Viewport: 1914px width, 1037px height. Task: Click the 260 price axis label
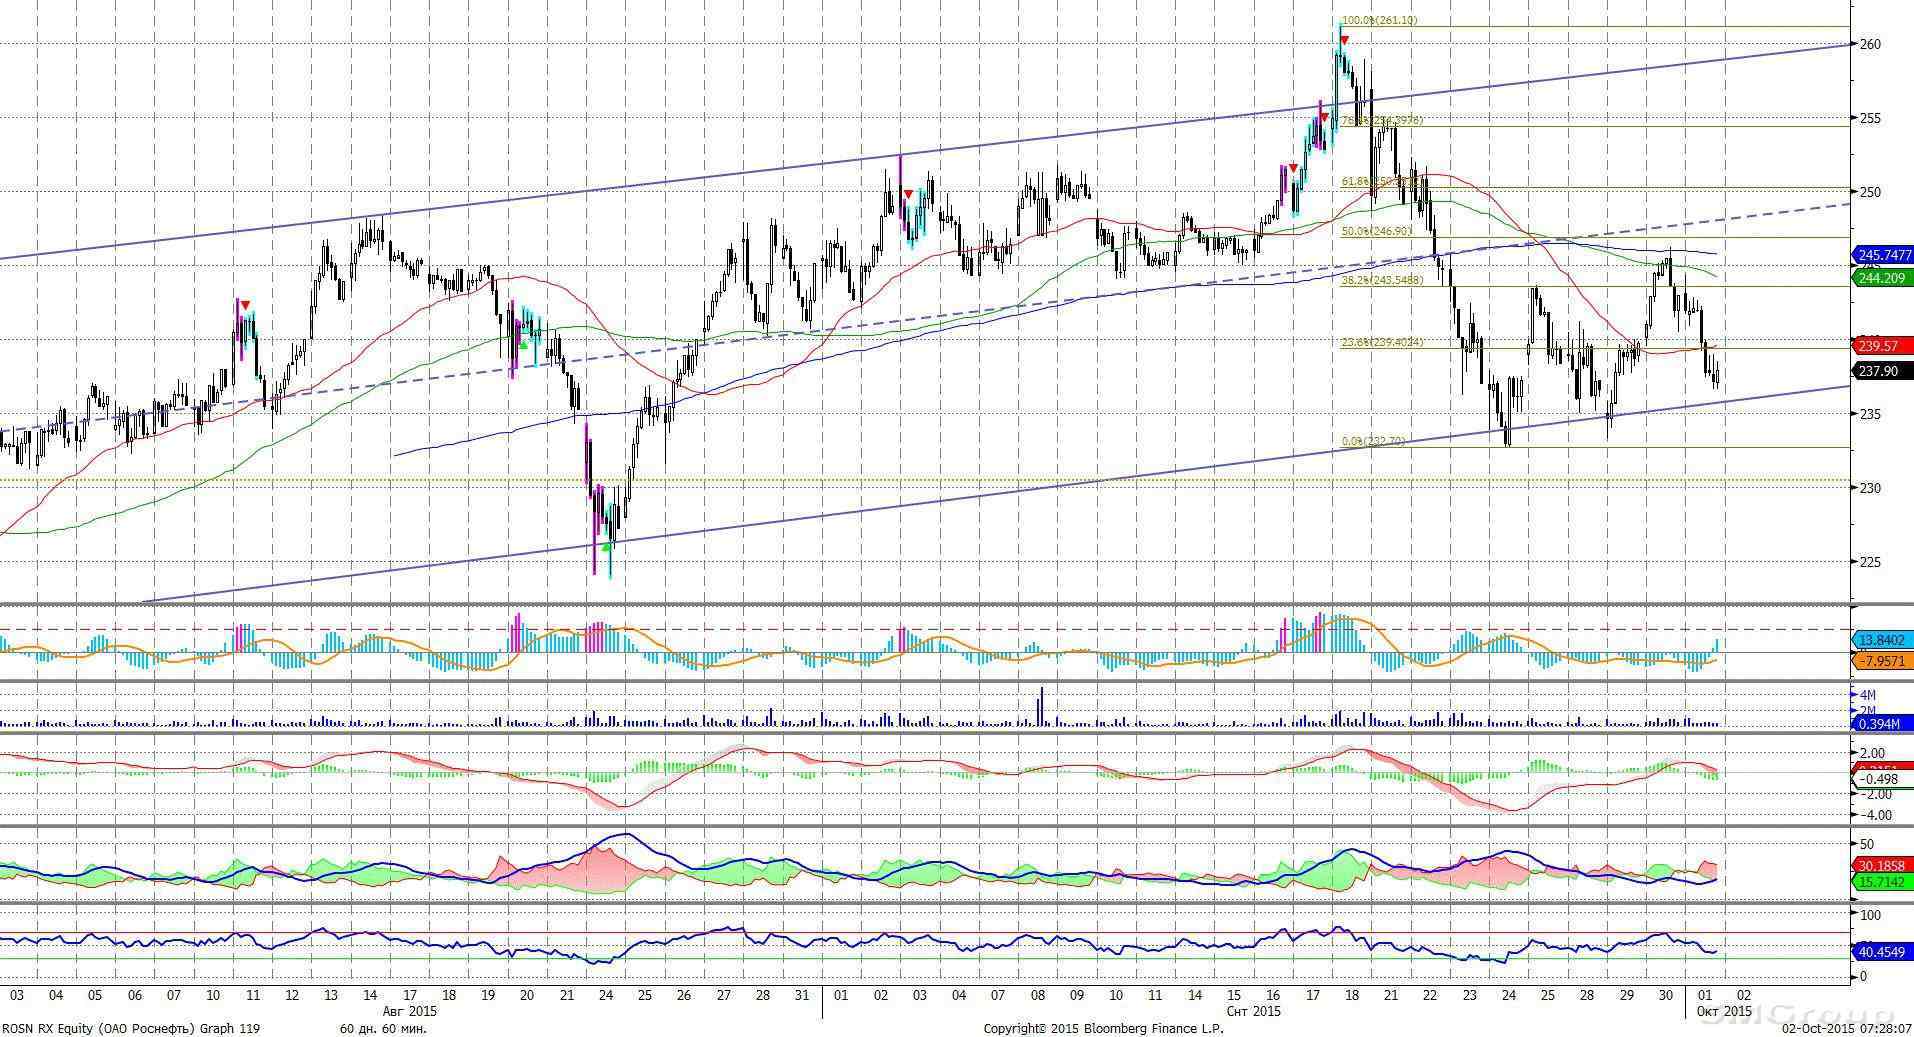click(x=1871, y=44)
